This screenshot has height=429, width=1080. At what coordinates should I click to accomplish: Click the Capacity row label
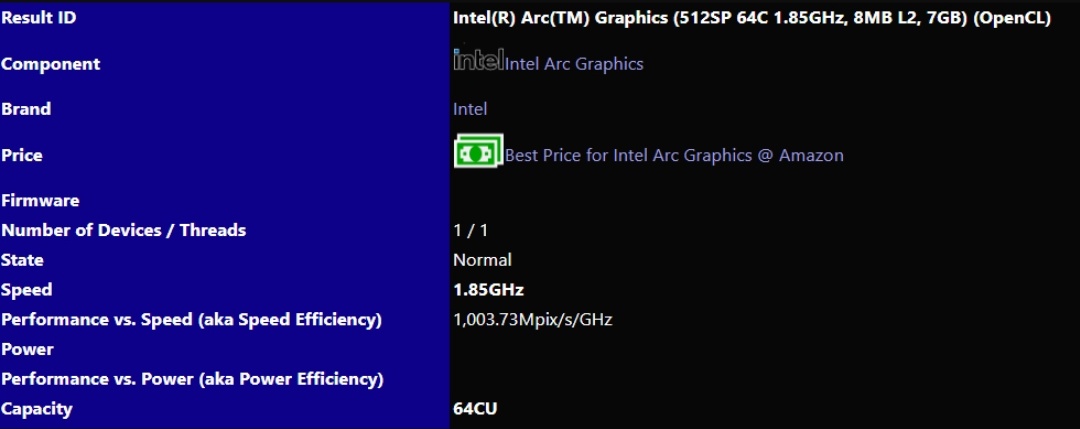36,409
